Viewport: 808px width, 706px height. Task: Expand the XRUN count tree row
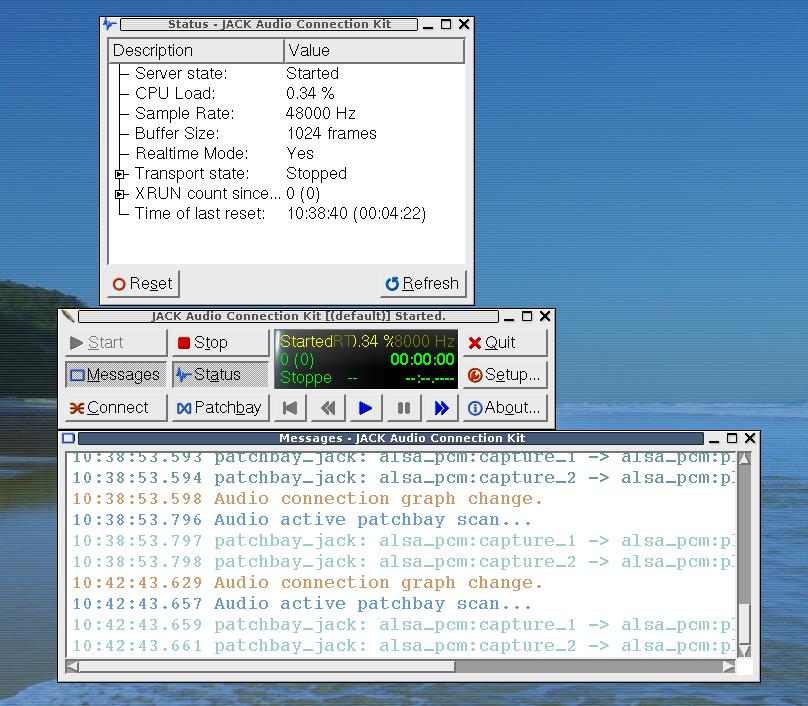coord(120,194)
